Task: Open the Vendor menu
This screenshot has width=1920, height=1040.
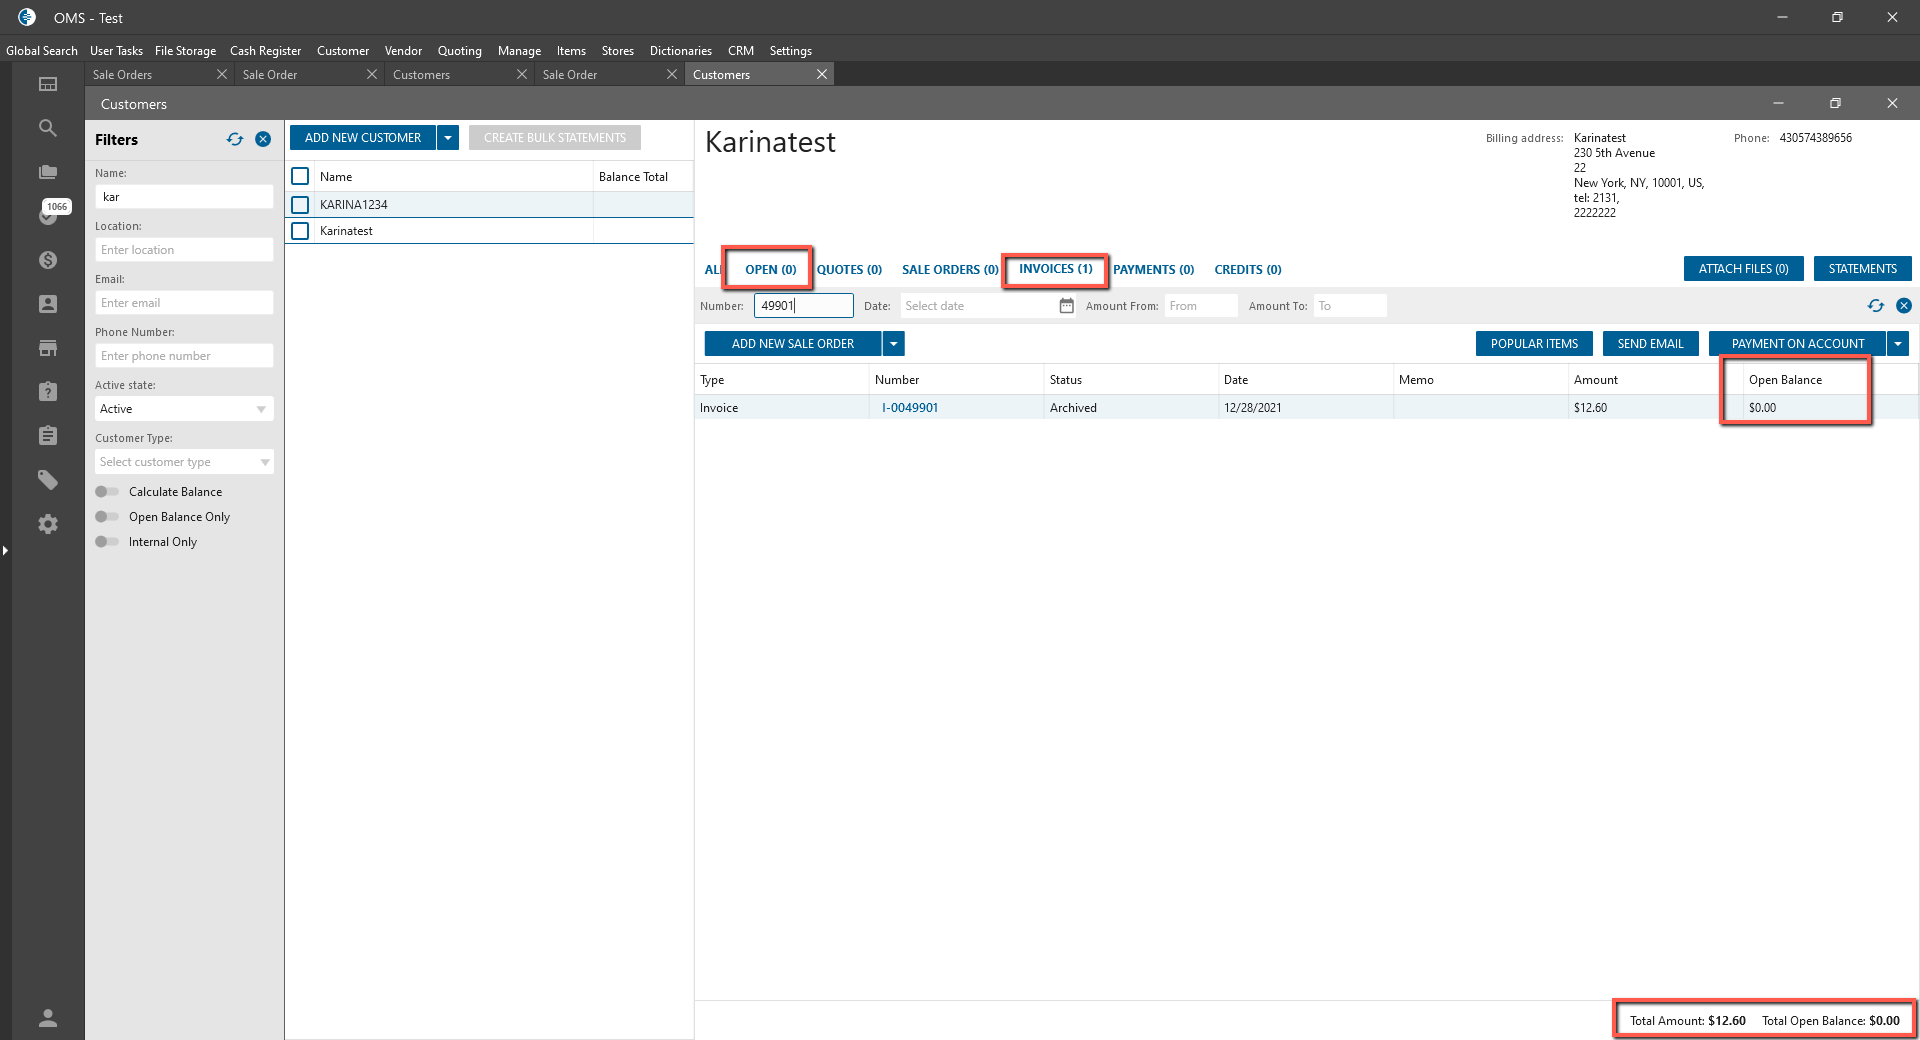Action: [x=403, y=51]
